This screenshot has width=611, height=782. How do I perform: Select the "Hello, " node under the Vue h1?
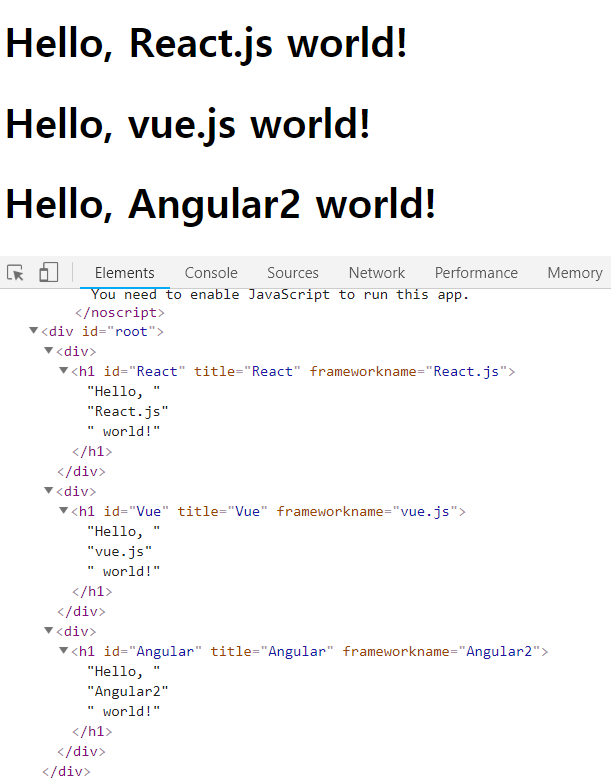coord(124,532)
